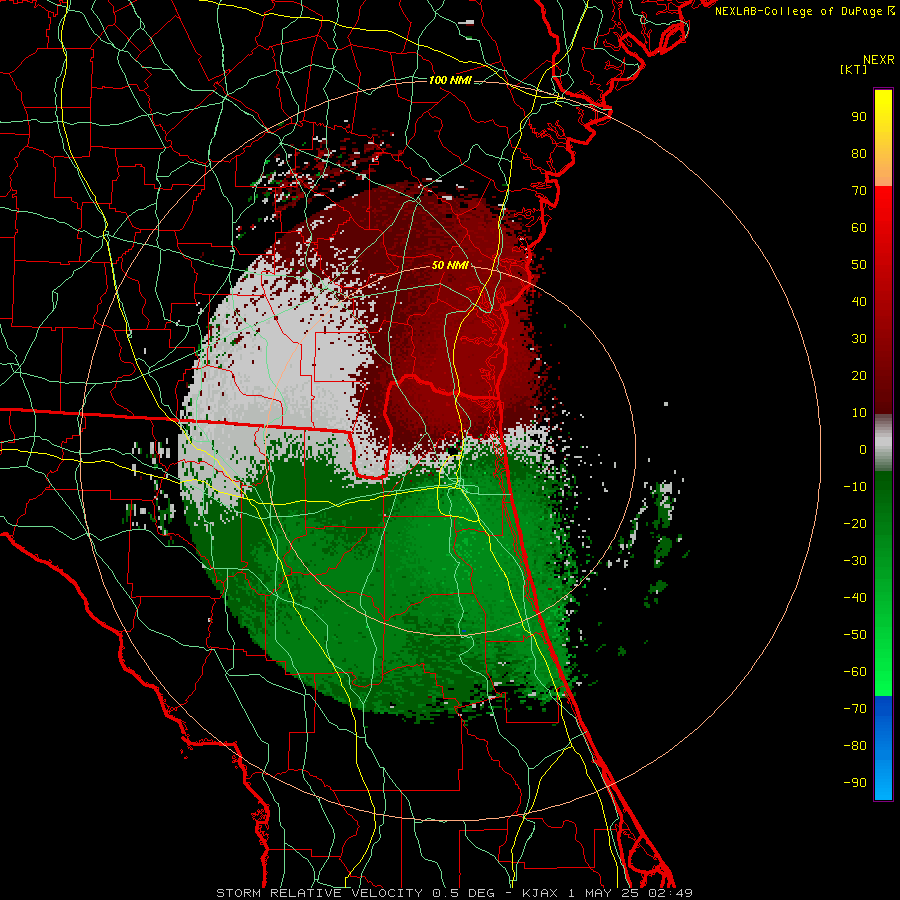This screenshot has height=900, width=900.
Task: Click the 1 MAY 25 date text
Action: click(x=603, y=893)
